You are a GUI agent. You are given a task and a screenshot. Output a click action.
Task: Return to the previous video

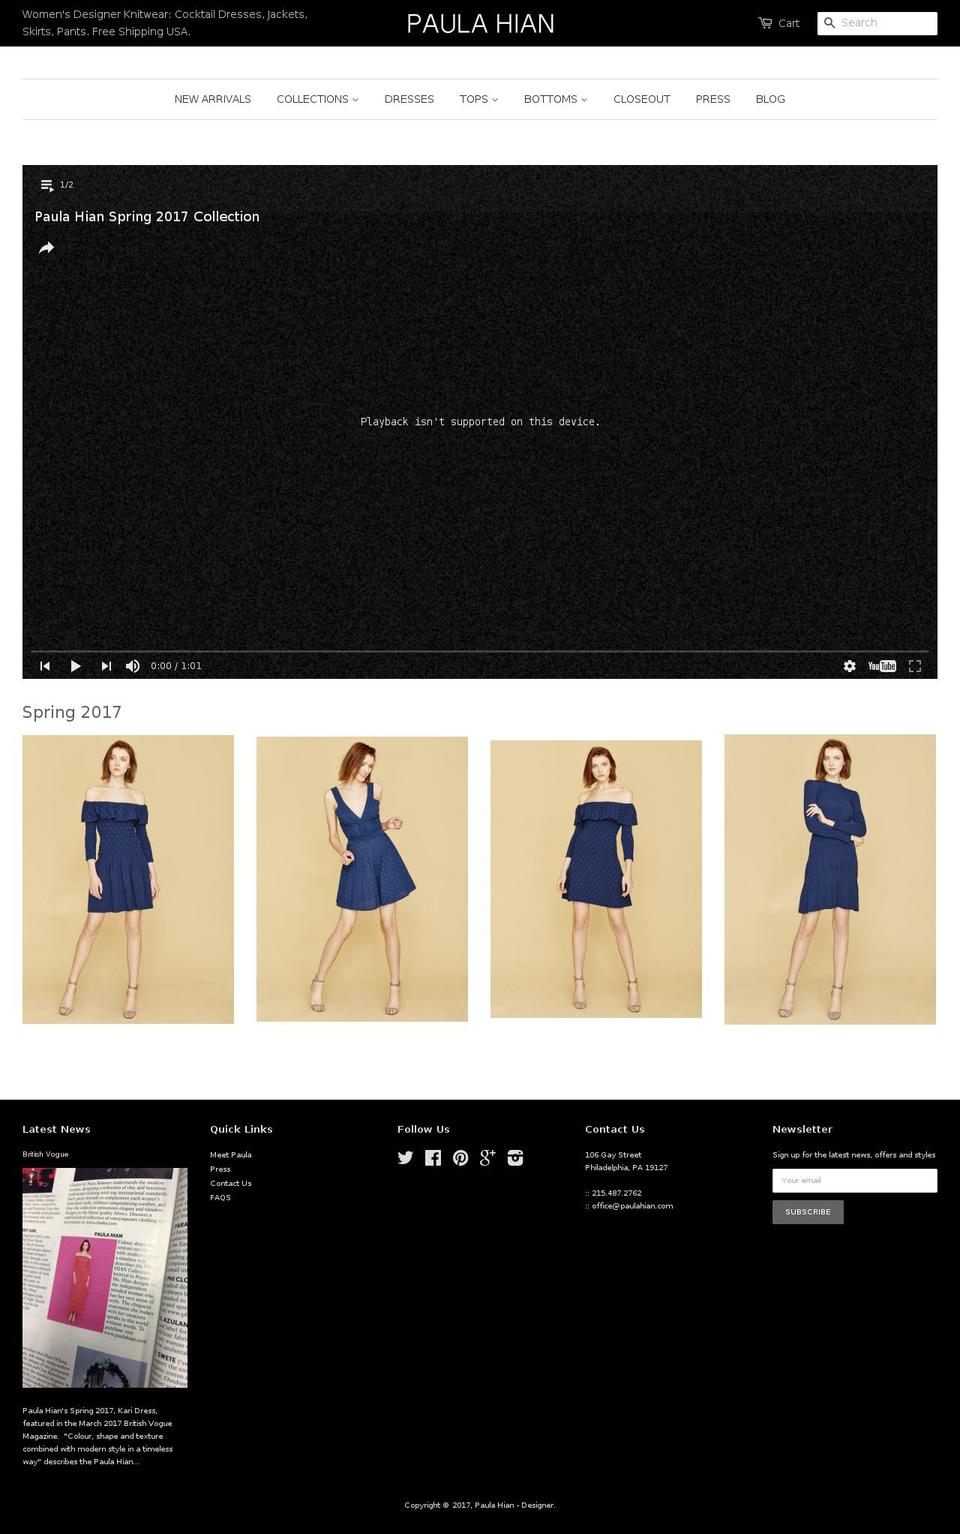[x=44, y=665]
